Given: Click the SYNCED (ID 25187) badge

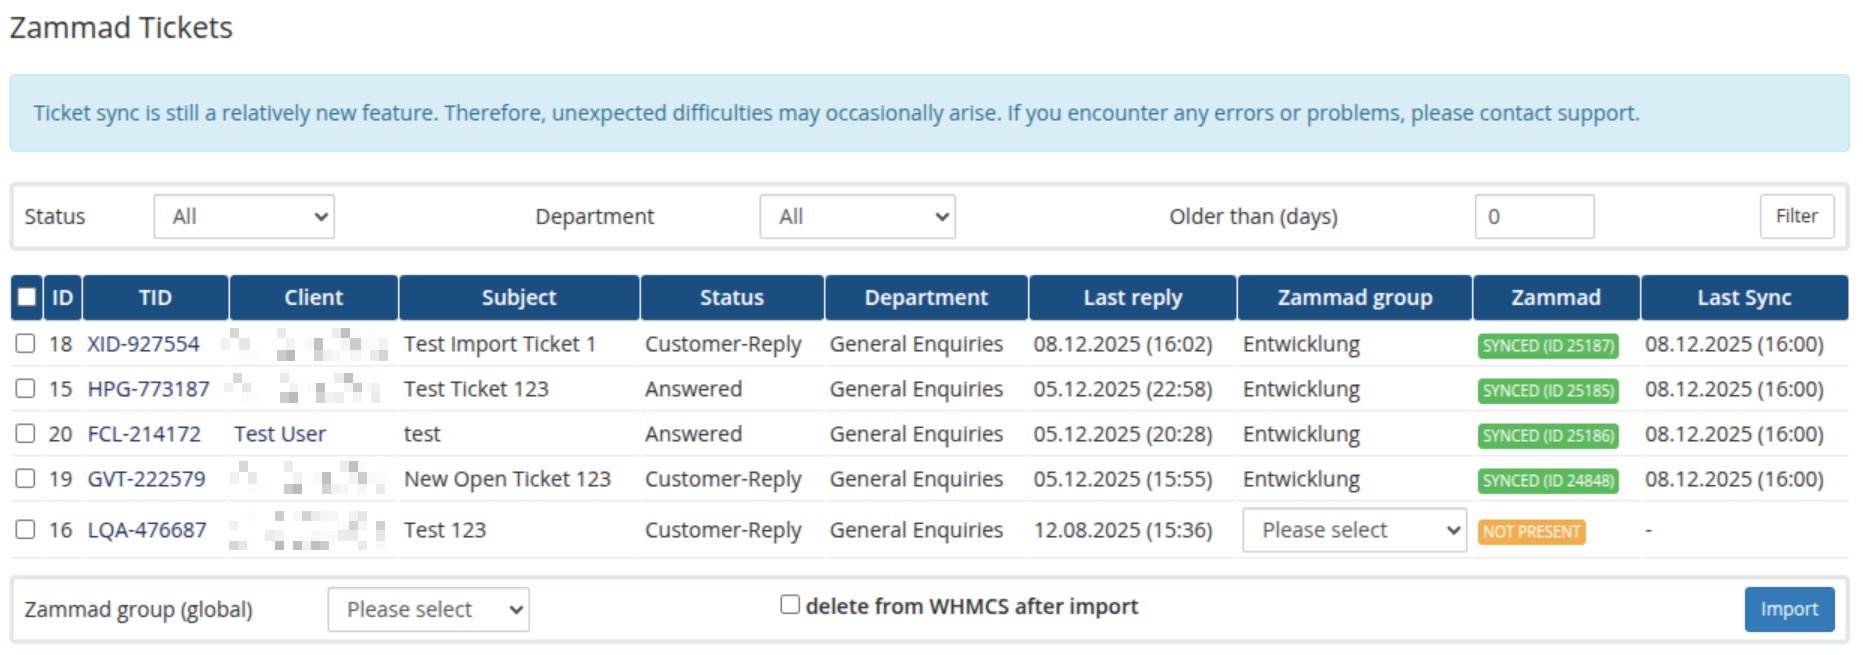Looking at the screenshot, I should click(x=1547, y=346).
